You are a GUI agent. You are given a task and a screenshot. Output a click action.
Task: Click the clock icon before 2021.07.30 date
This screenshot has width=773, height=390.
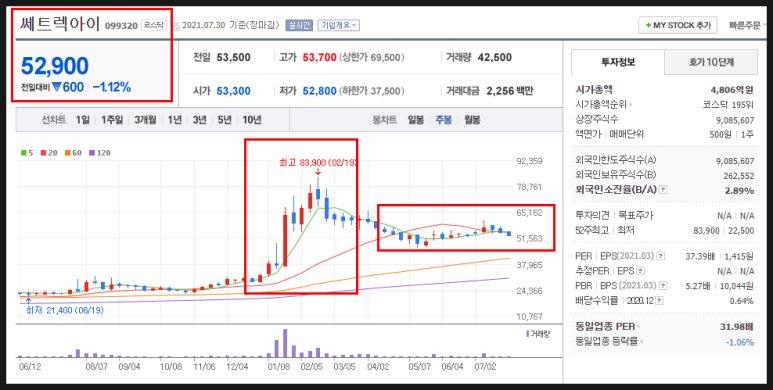(x=176, y=26)
